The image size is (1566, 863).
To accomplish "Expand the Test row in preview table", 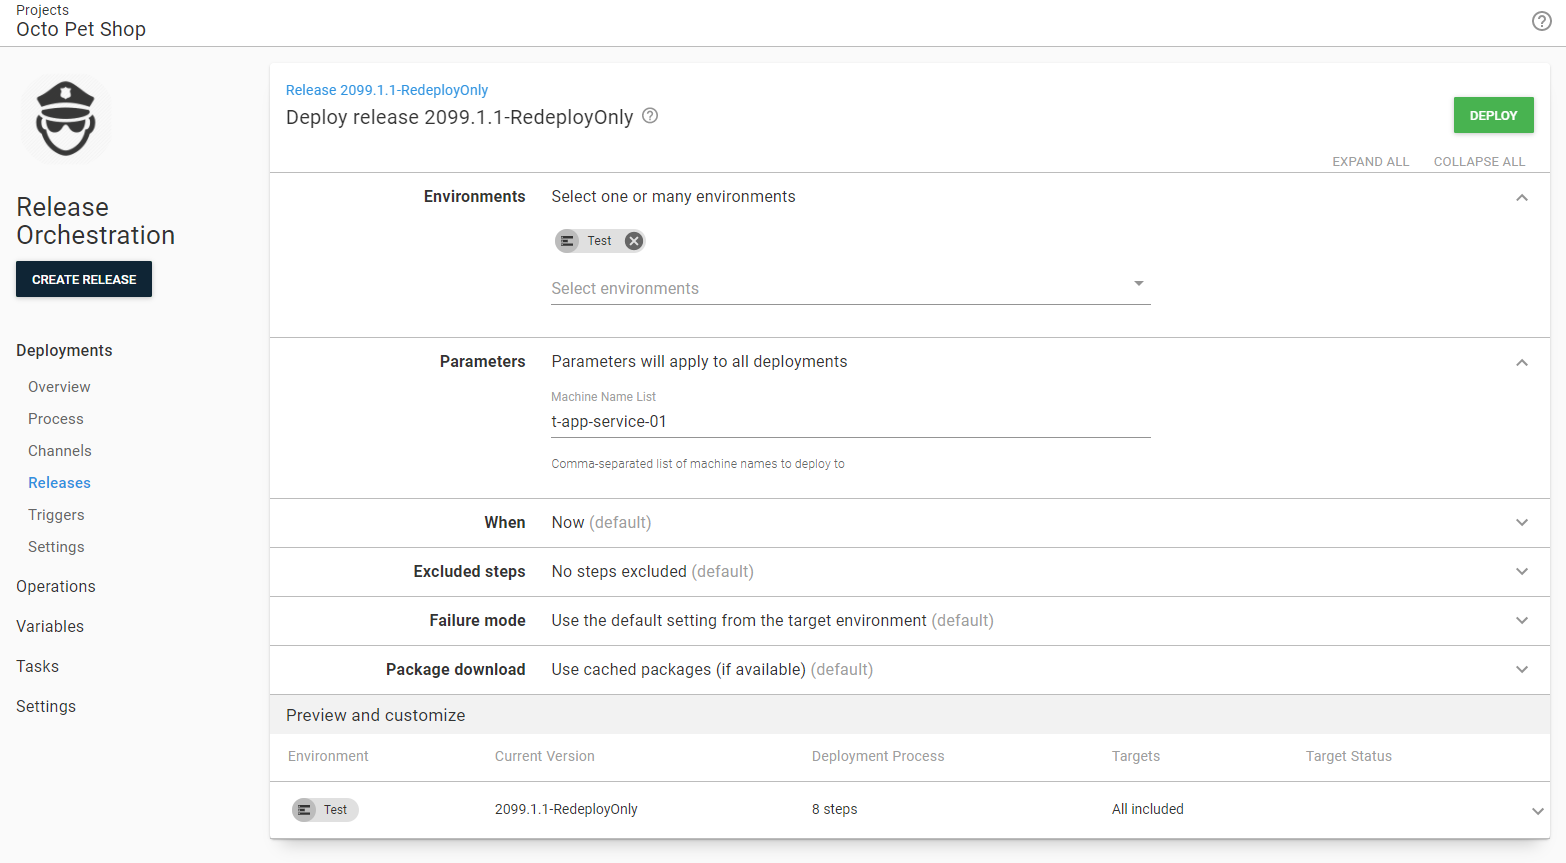I will click(x=1537, y=811).
